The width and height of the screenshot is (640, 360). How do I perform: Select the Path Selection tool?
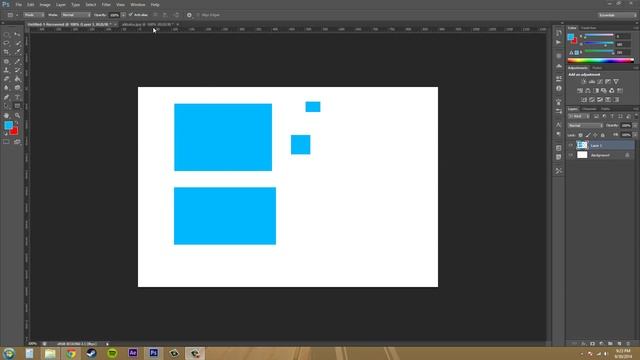pyautogui.click(x=6, y=106)
